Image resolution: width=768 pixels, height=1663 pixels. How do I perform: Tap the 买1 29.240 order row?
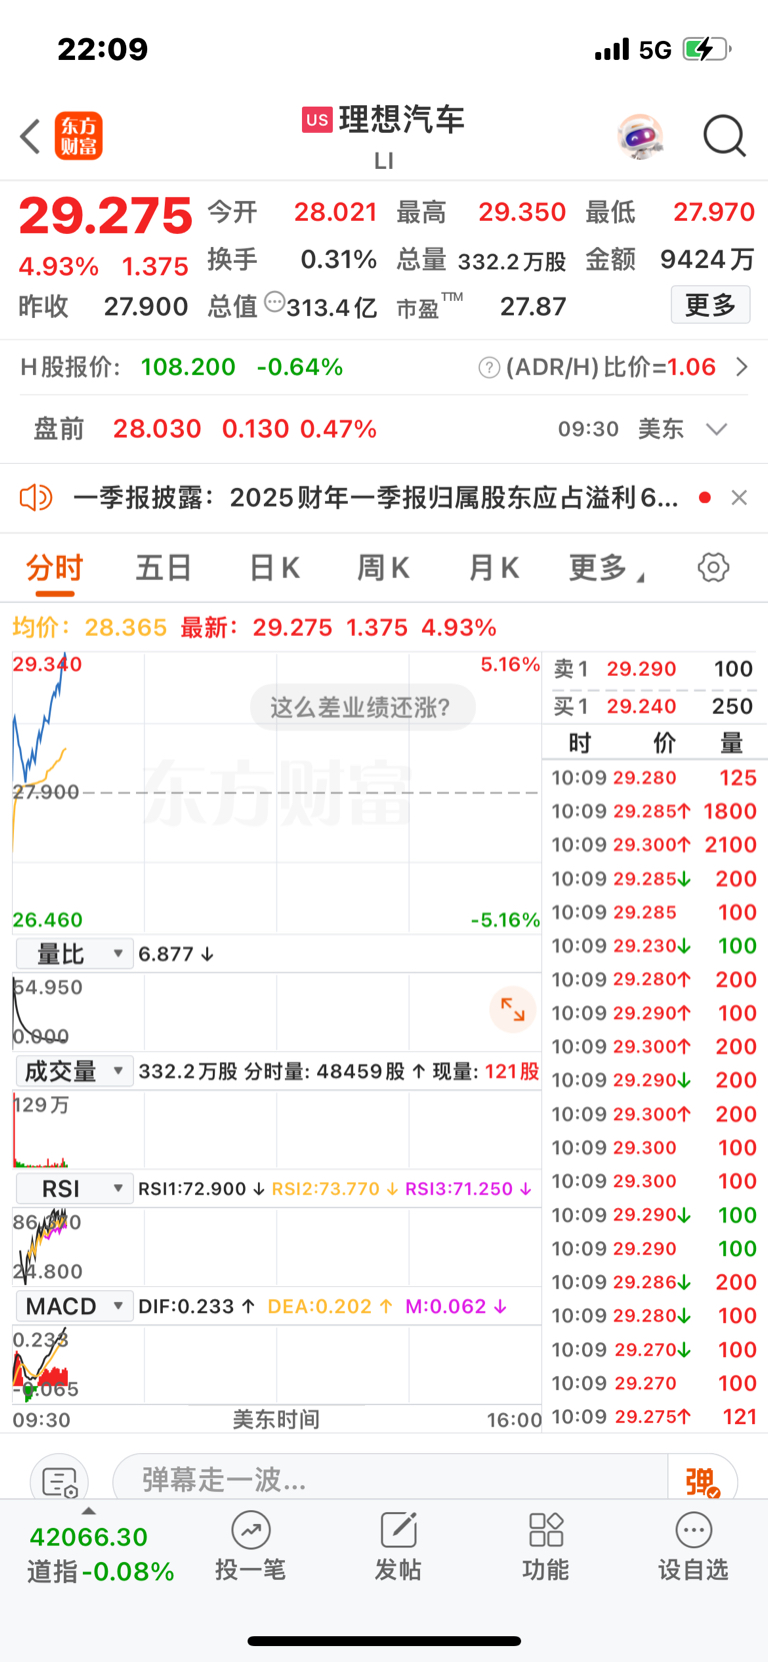pyautogui.click(x=654, y=706)
